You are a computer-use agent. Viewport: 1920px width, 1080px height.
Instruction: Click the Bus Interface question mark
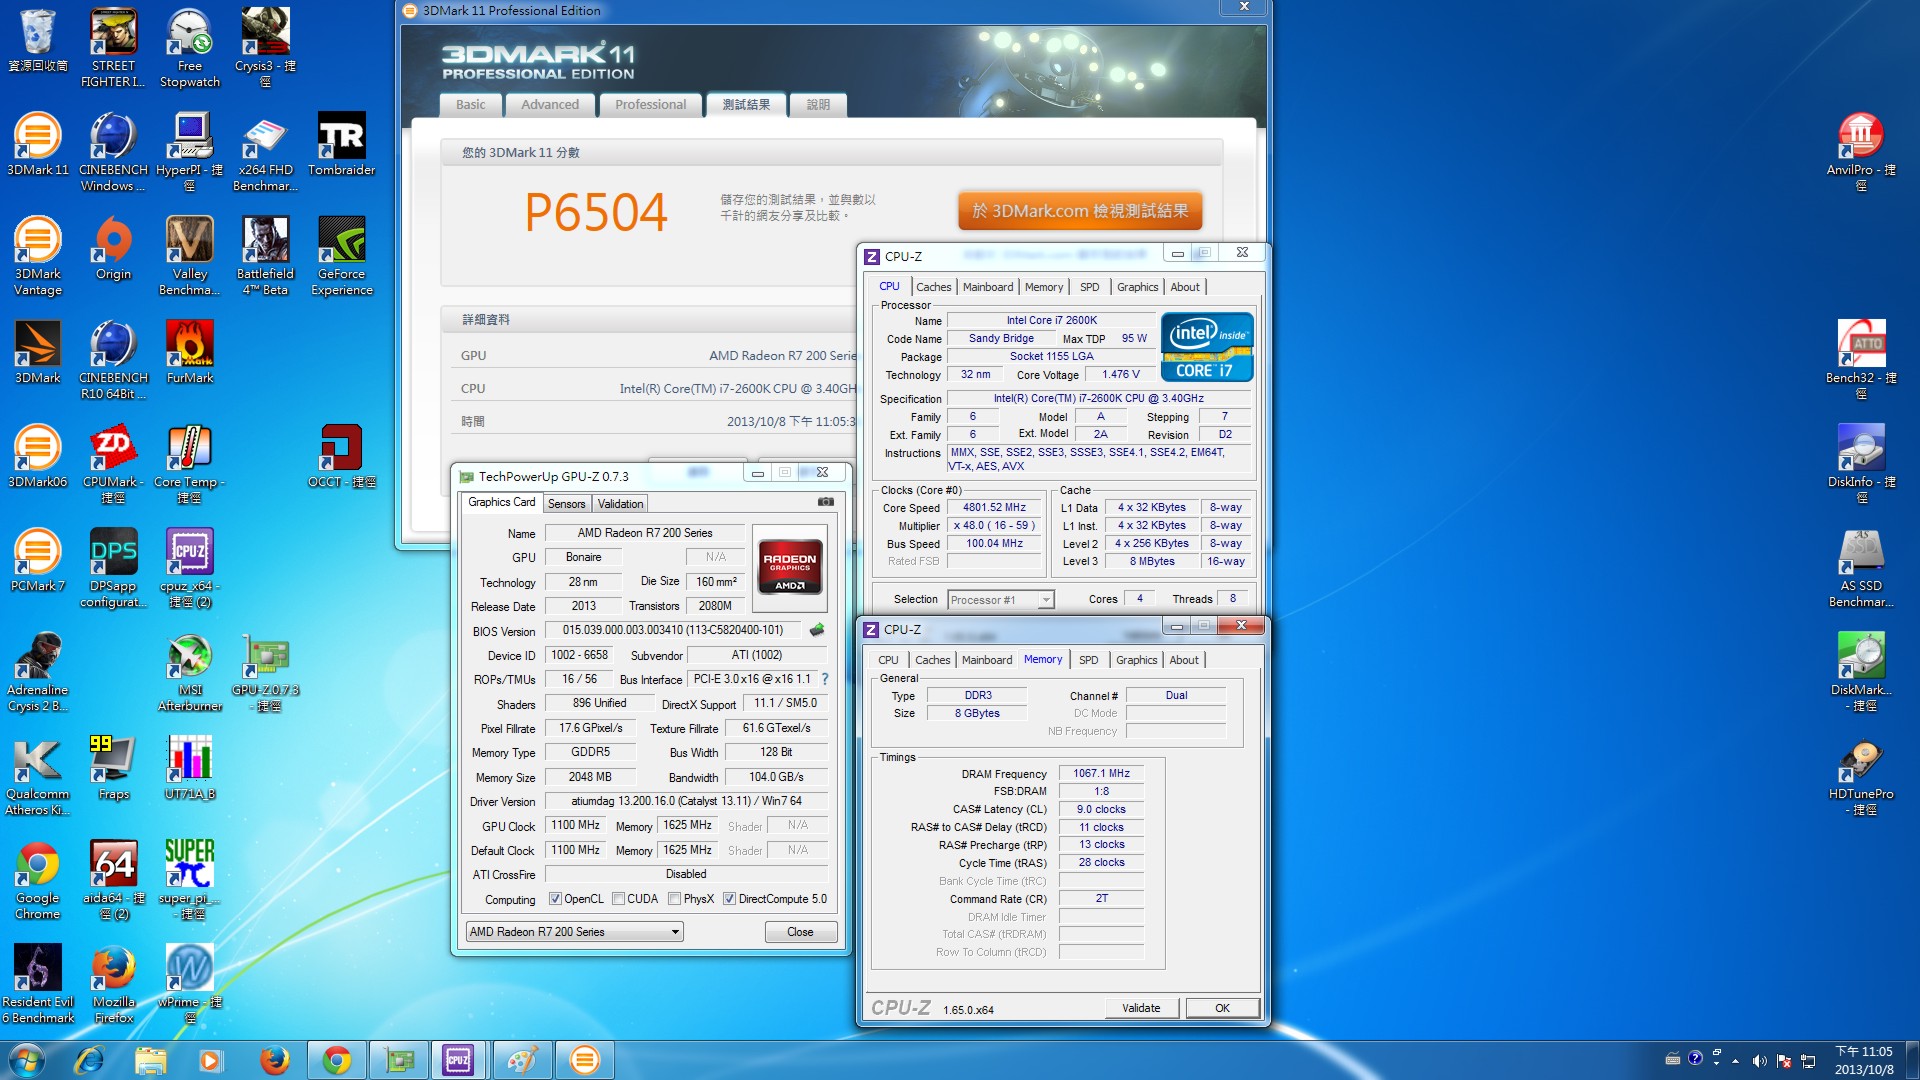pos(825,680)
